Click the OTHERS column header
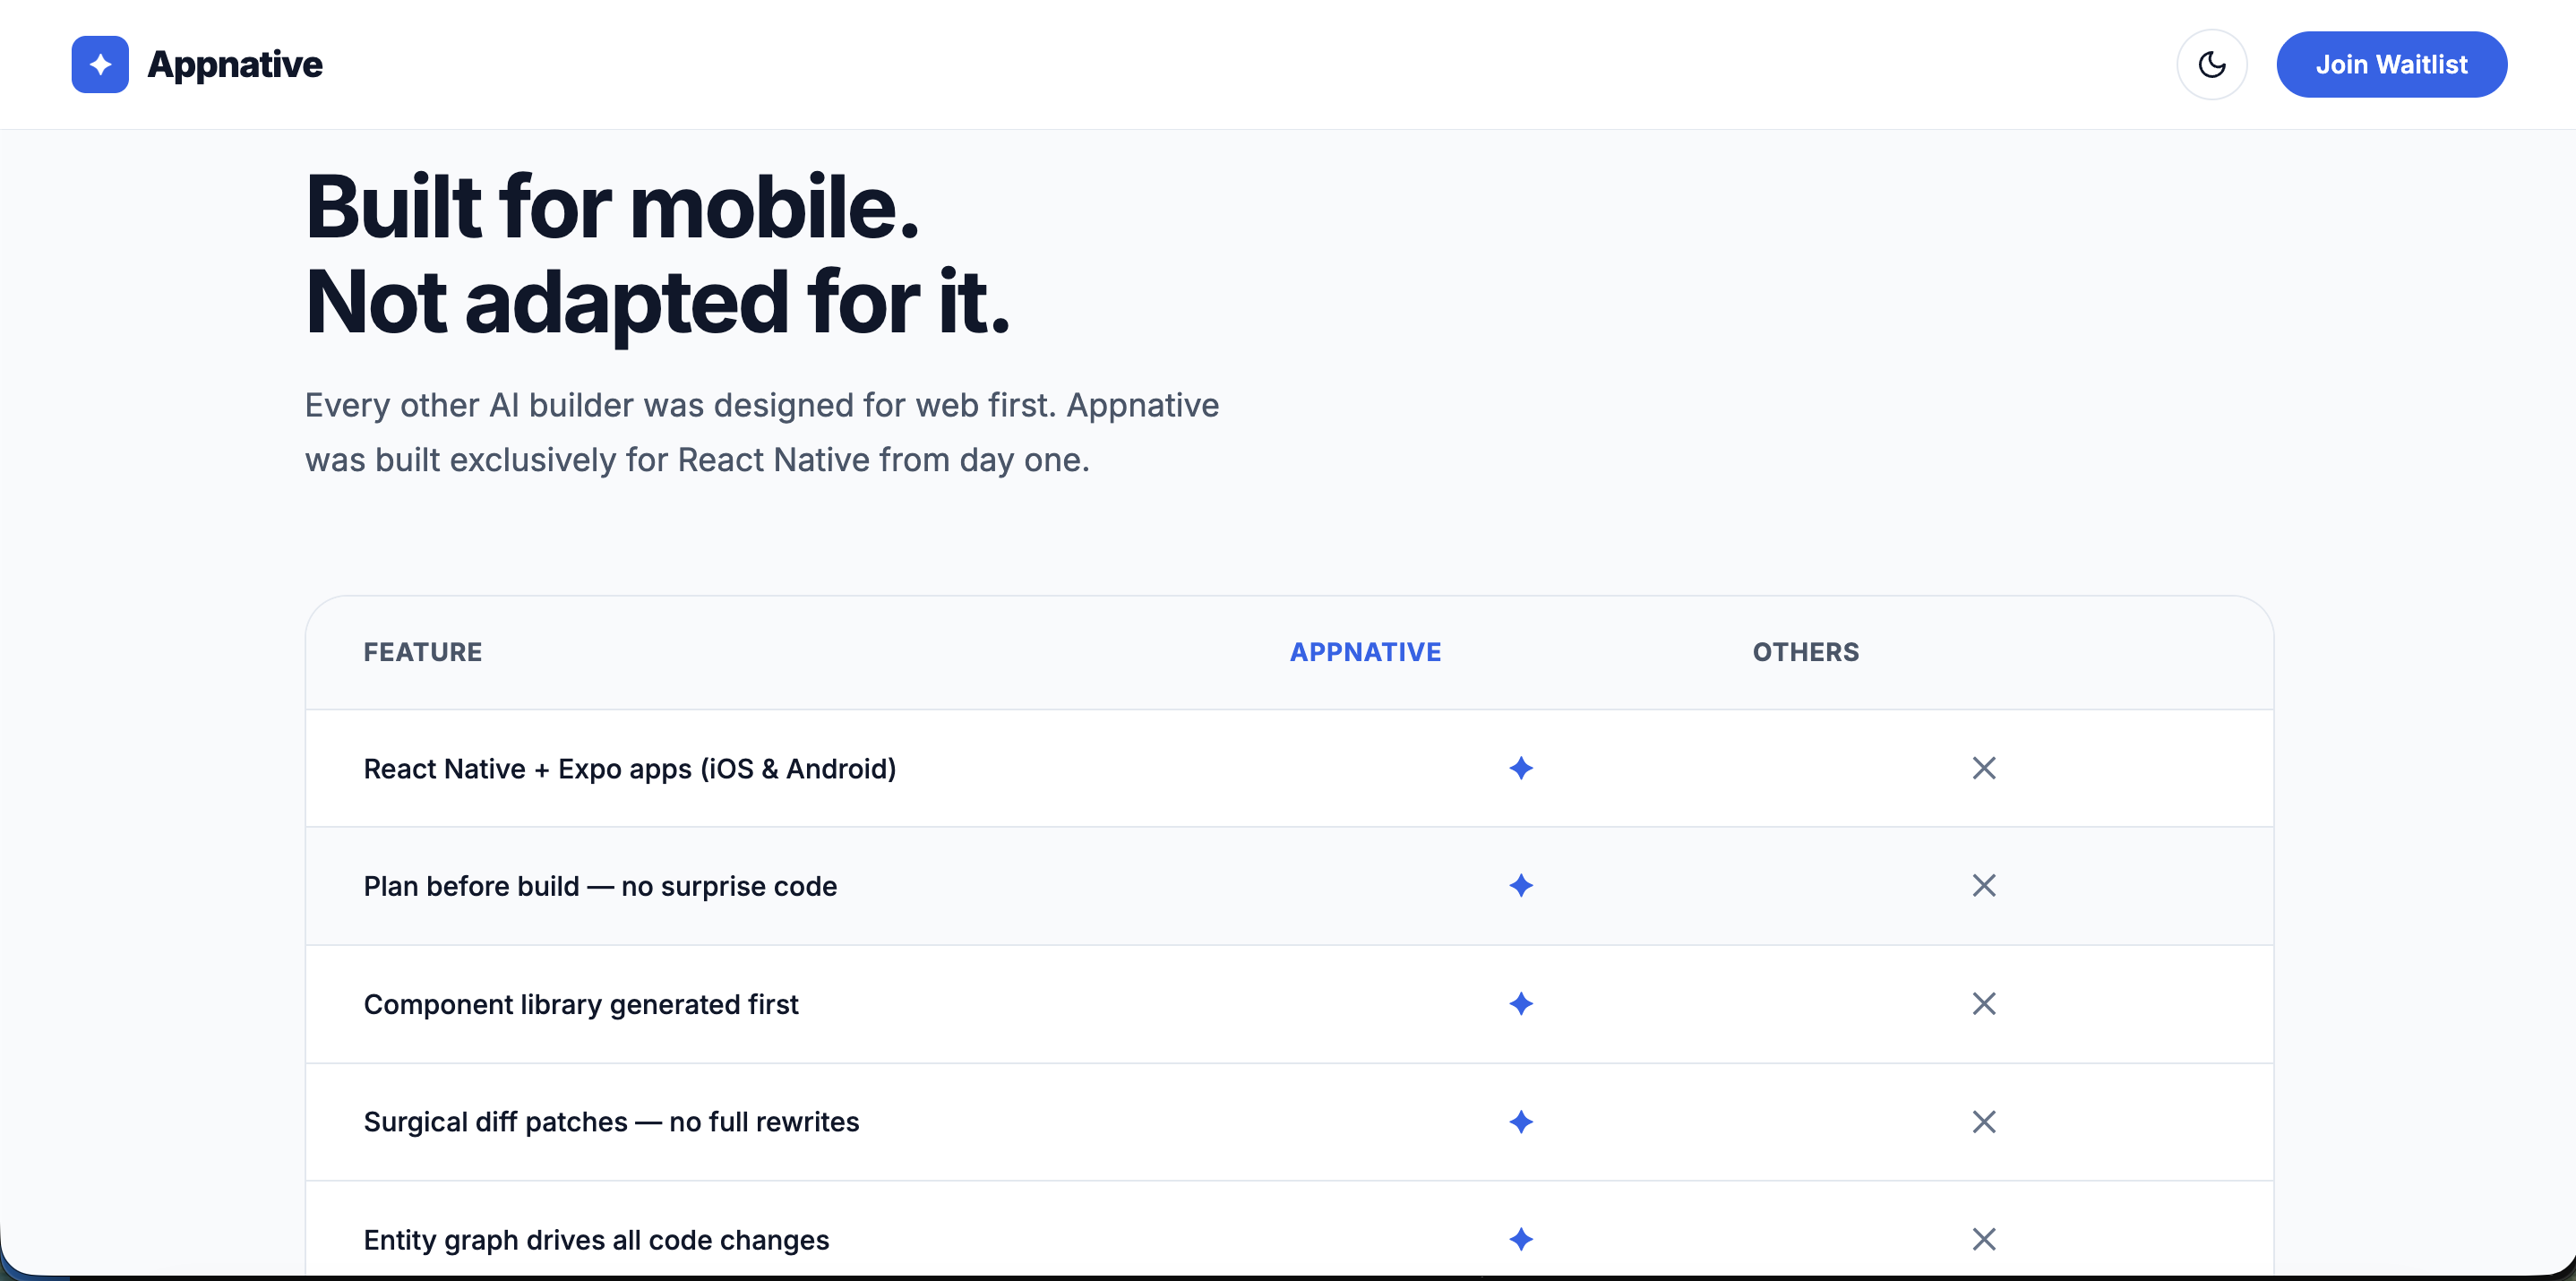 1805,651
